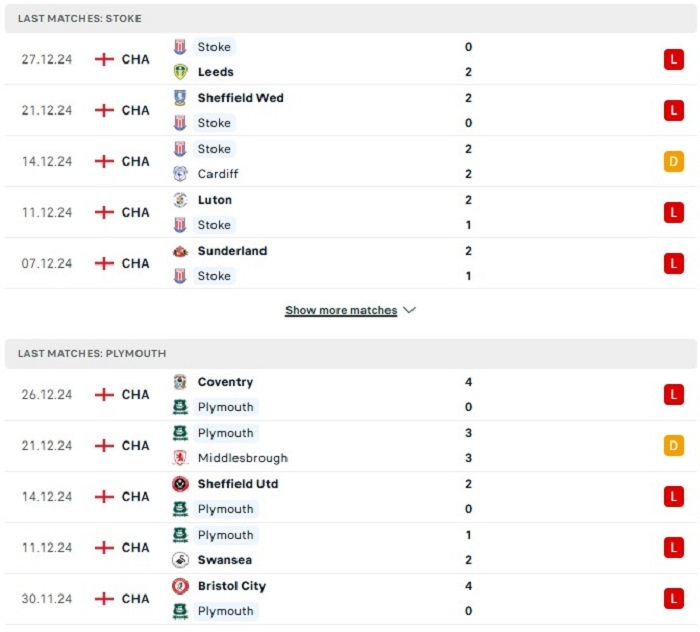Open the Last Matches: Stoke section header

tap(350, 18)
